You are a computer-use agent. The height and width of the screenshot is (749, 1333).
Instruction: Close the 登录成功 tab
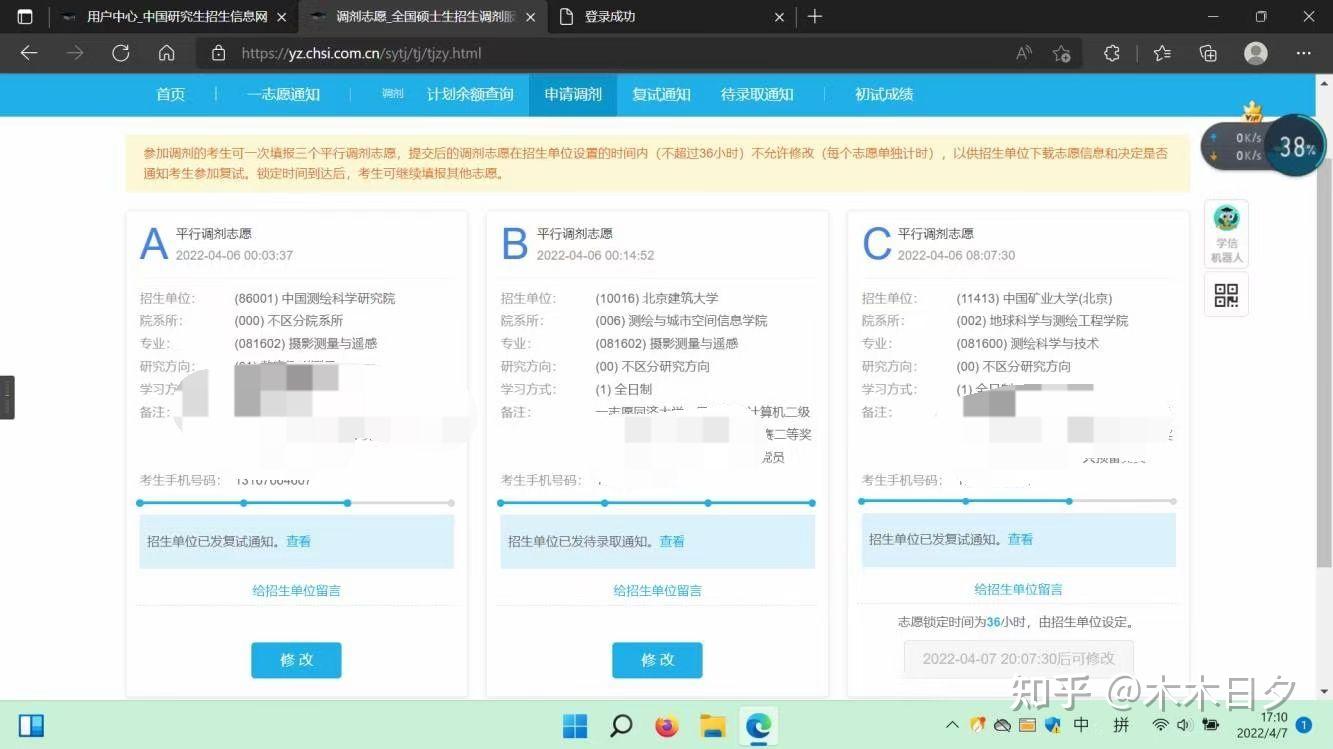pos(780,17)
